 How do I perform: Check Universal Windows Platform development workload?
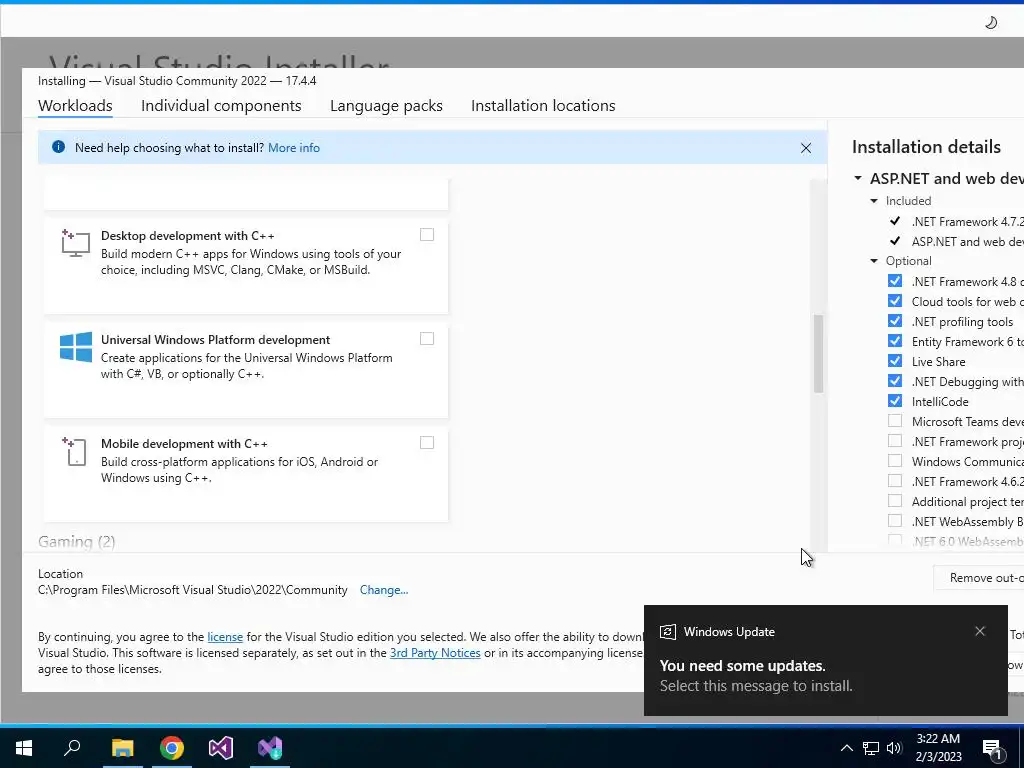point(426,338)
